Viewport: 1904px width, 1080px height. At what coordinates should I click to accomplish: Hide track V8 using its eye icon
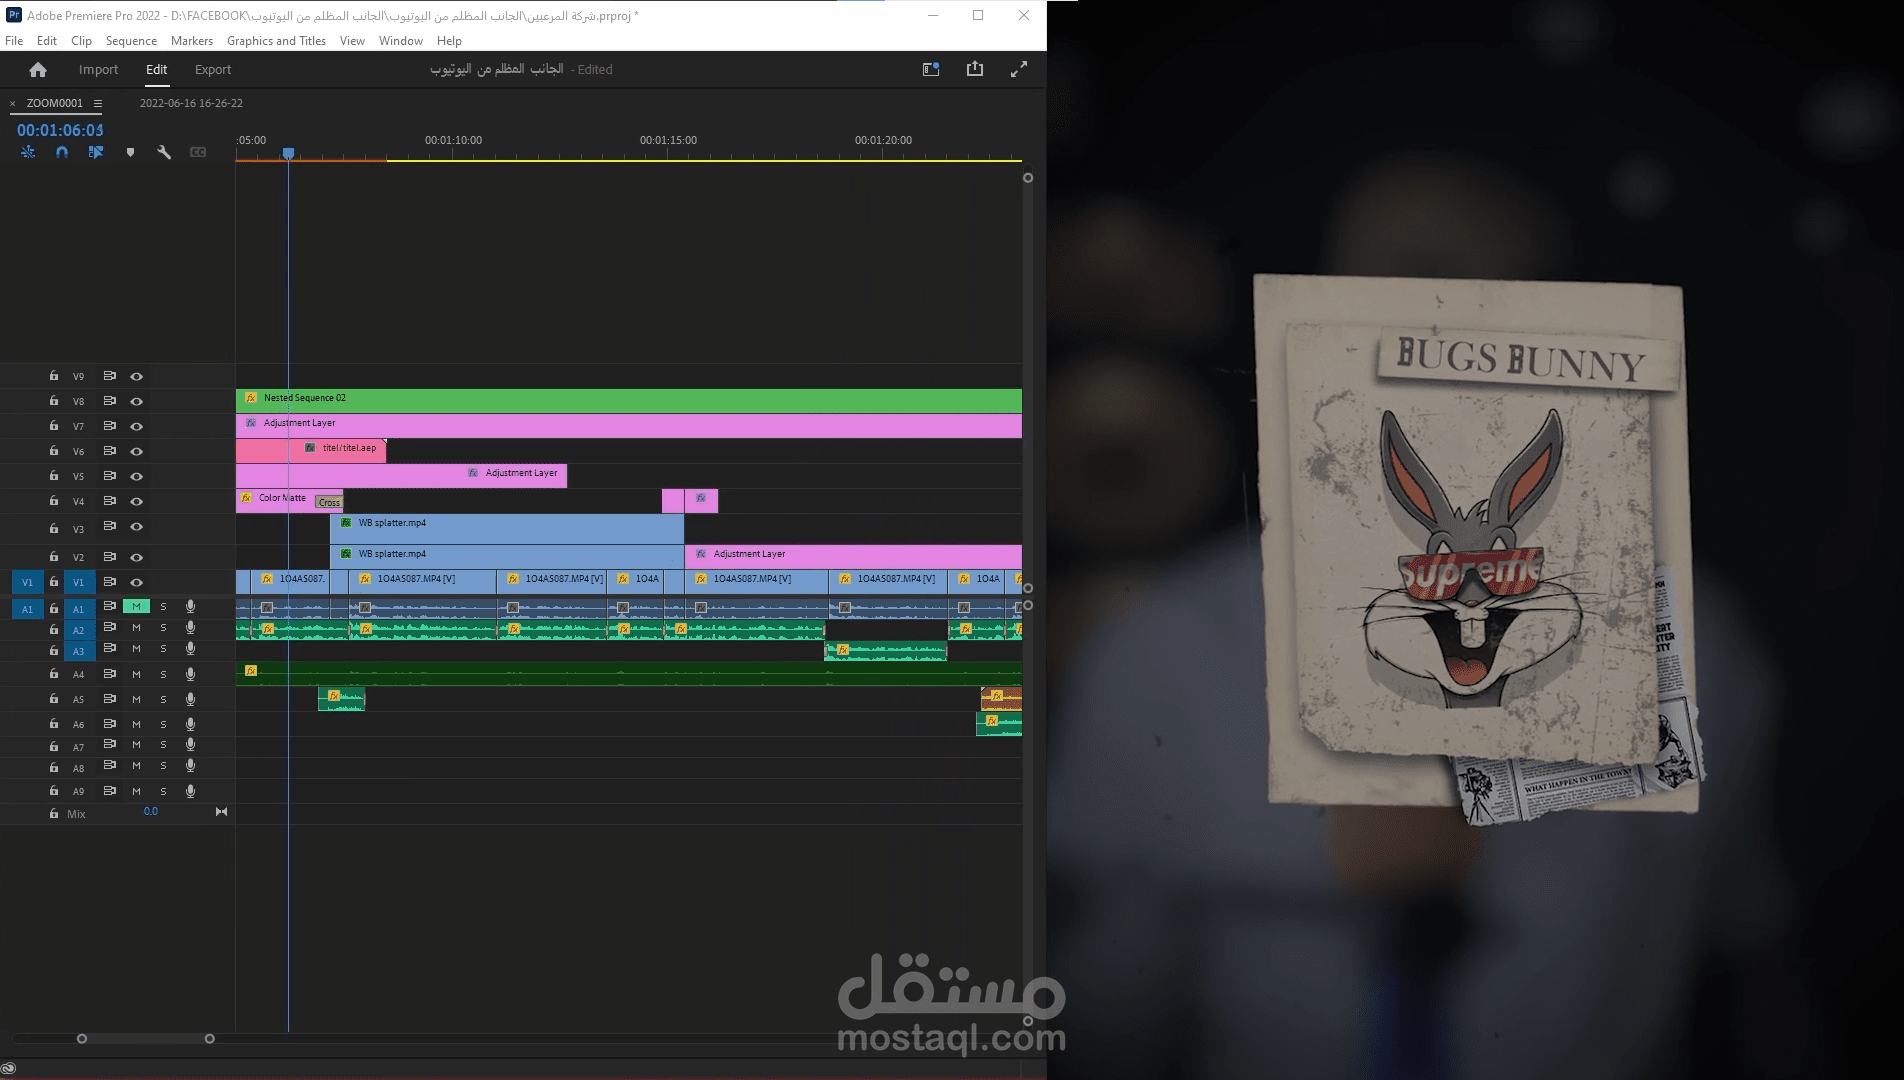tap(137, 401)
